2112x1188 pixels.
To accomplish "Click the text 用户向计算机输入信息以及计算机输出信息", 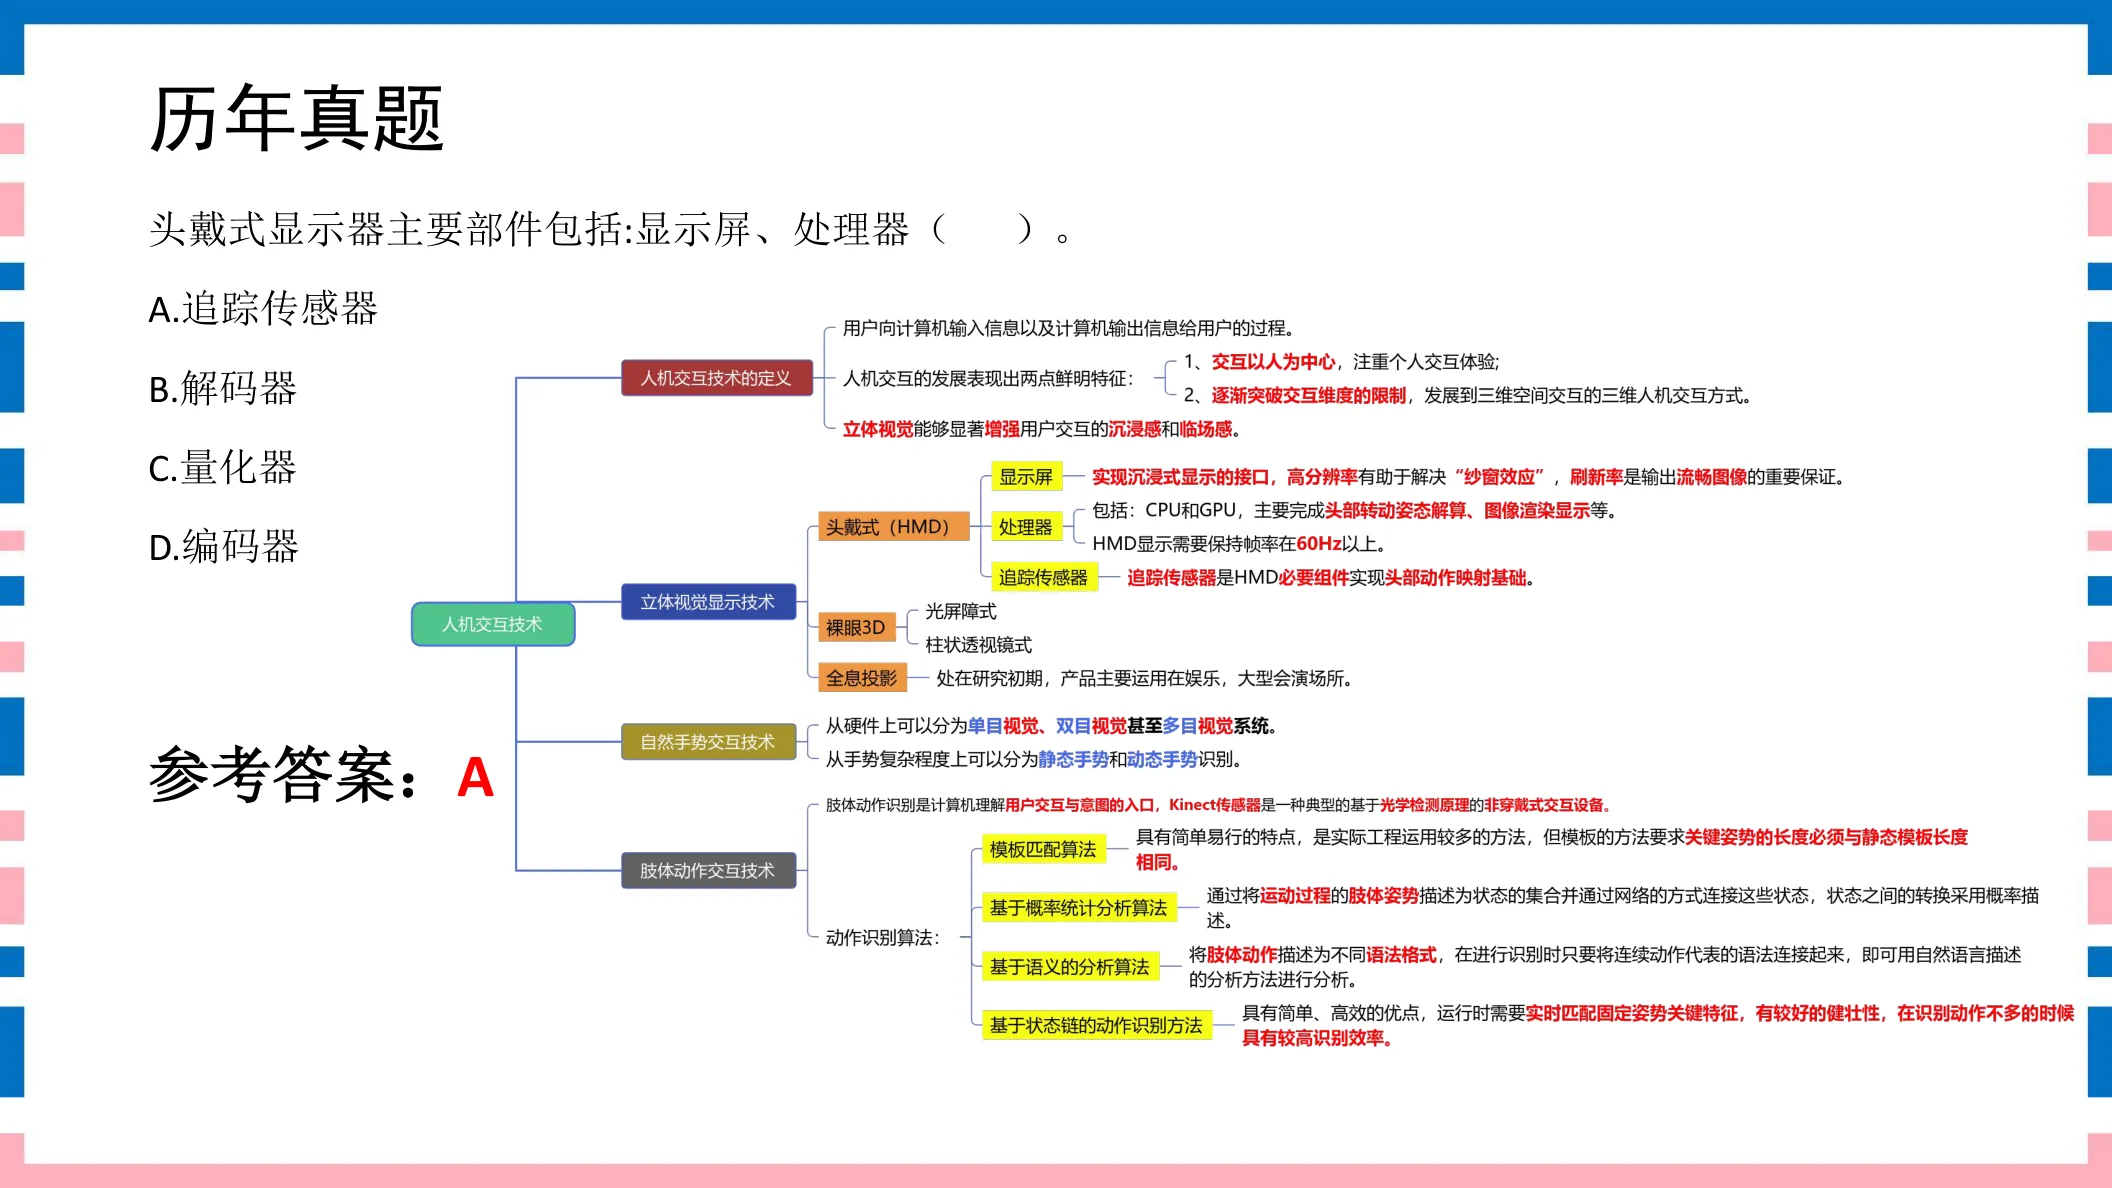I will tap(1069, 328).
